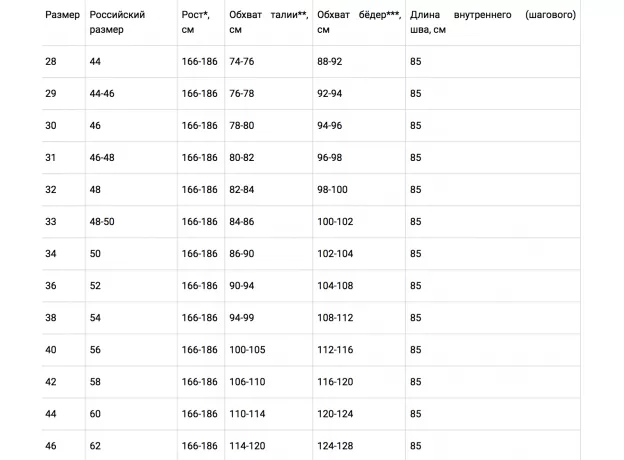This screenshot has height=460, width=624.
Task: Select the waist value 82-84 cell
Action: point(241,190)
